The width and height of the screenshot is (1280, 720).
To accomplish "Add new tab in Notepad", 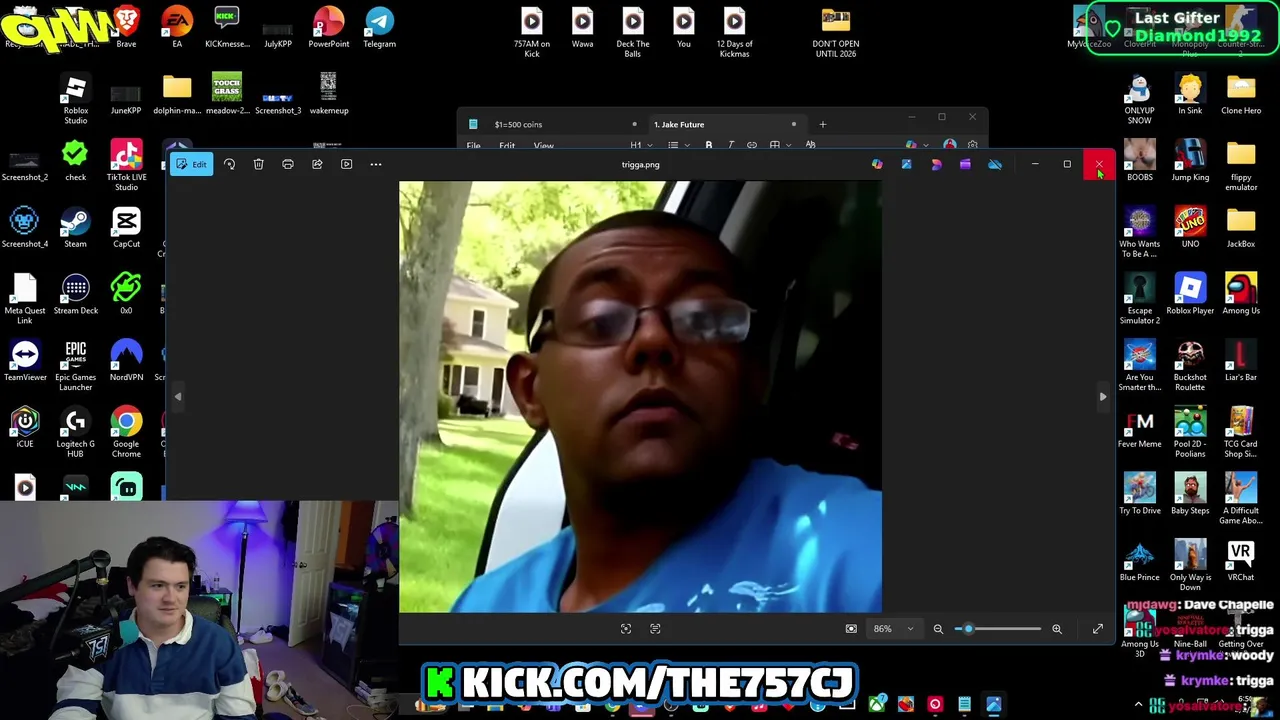I will tap(823, 125).
